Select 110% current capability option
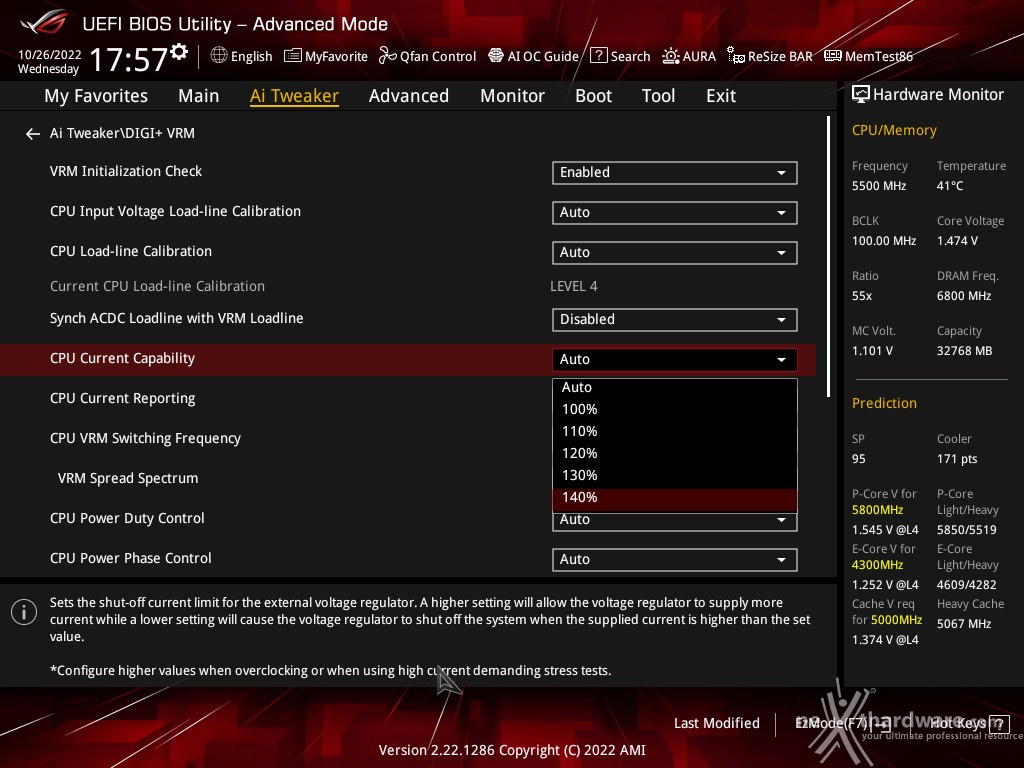This screenshot has height=768, width=1024. click(675, 432)
